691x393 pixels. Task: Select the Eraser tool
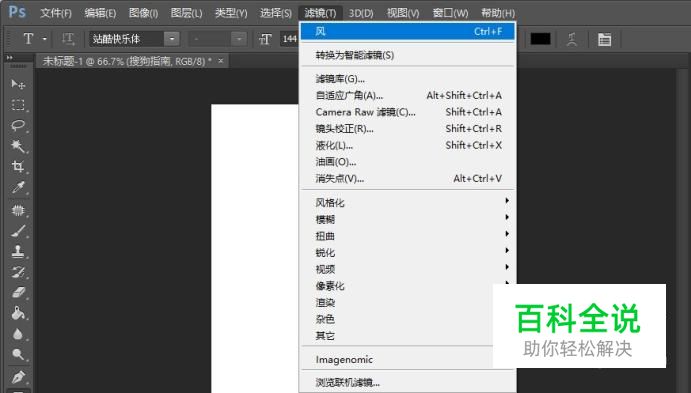tap(18, 293)
